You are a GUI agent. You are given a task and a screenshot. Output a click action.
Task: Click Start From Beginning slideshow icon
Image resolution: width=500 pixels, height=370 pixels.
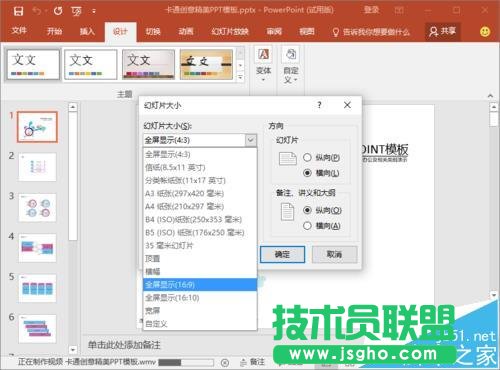click(76, 12)
